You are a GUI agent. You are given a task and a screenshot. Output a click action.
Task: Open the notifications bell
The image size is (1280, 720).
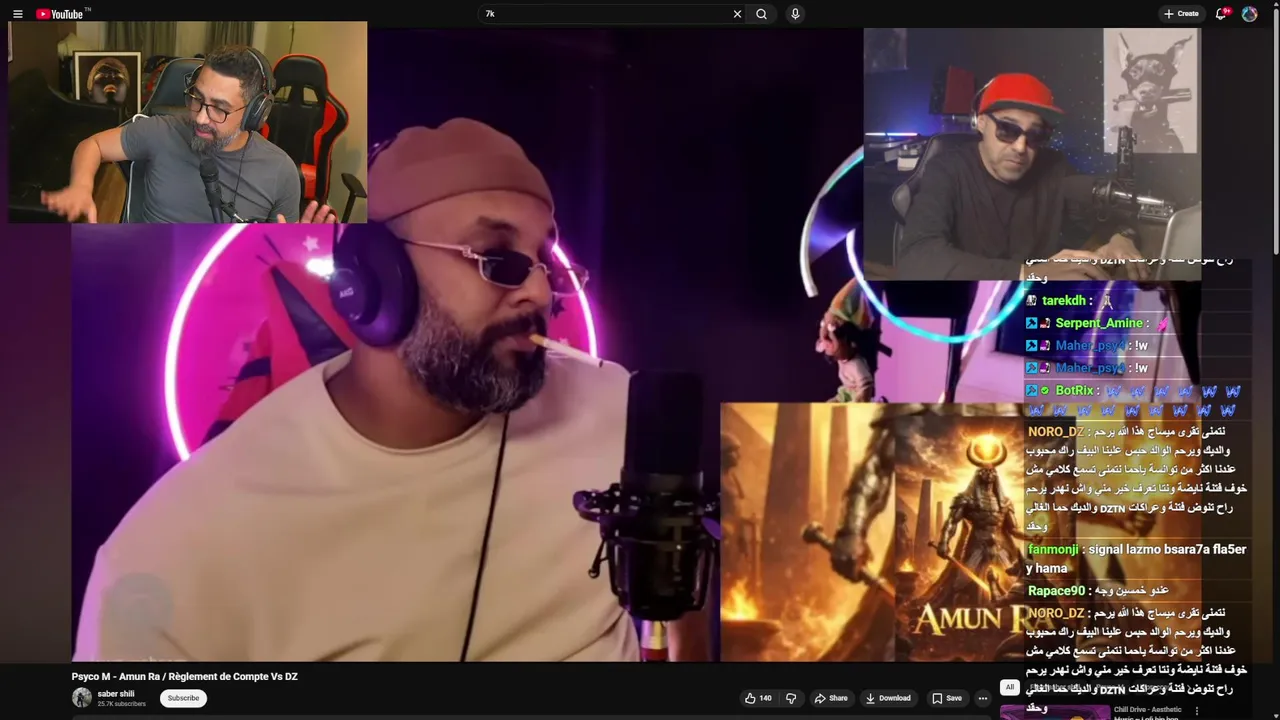(x=1221, y=14)
